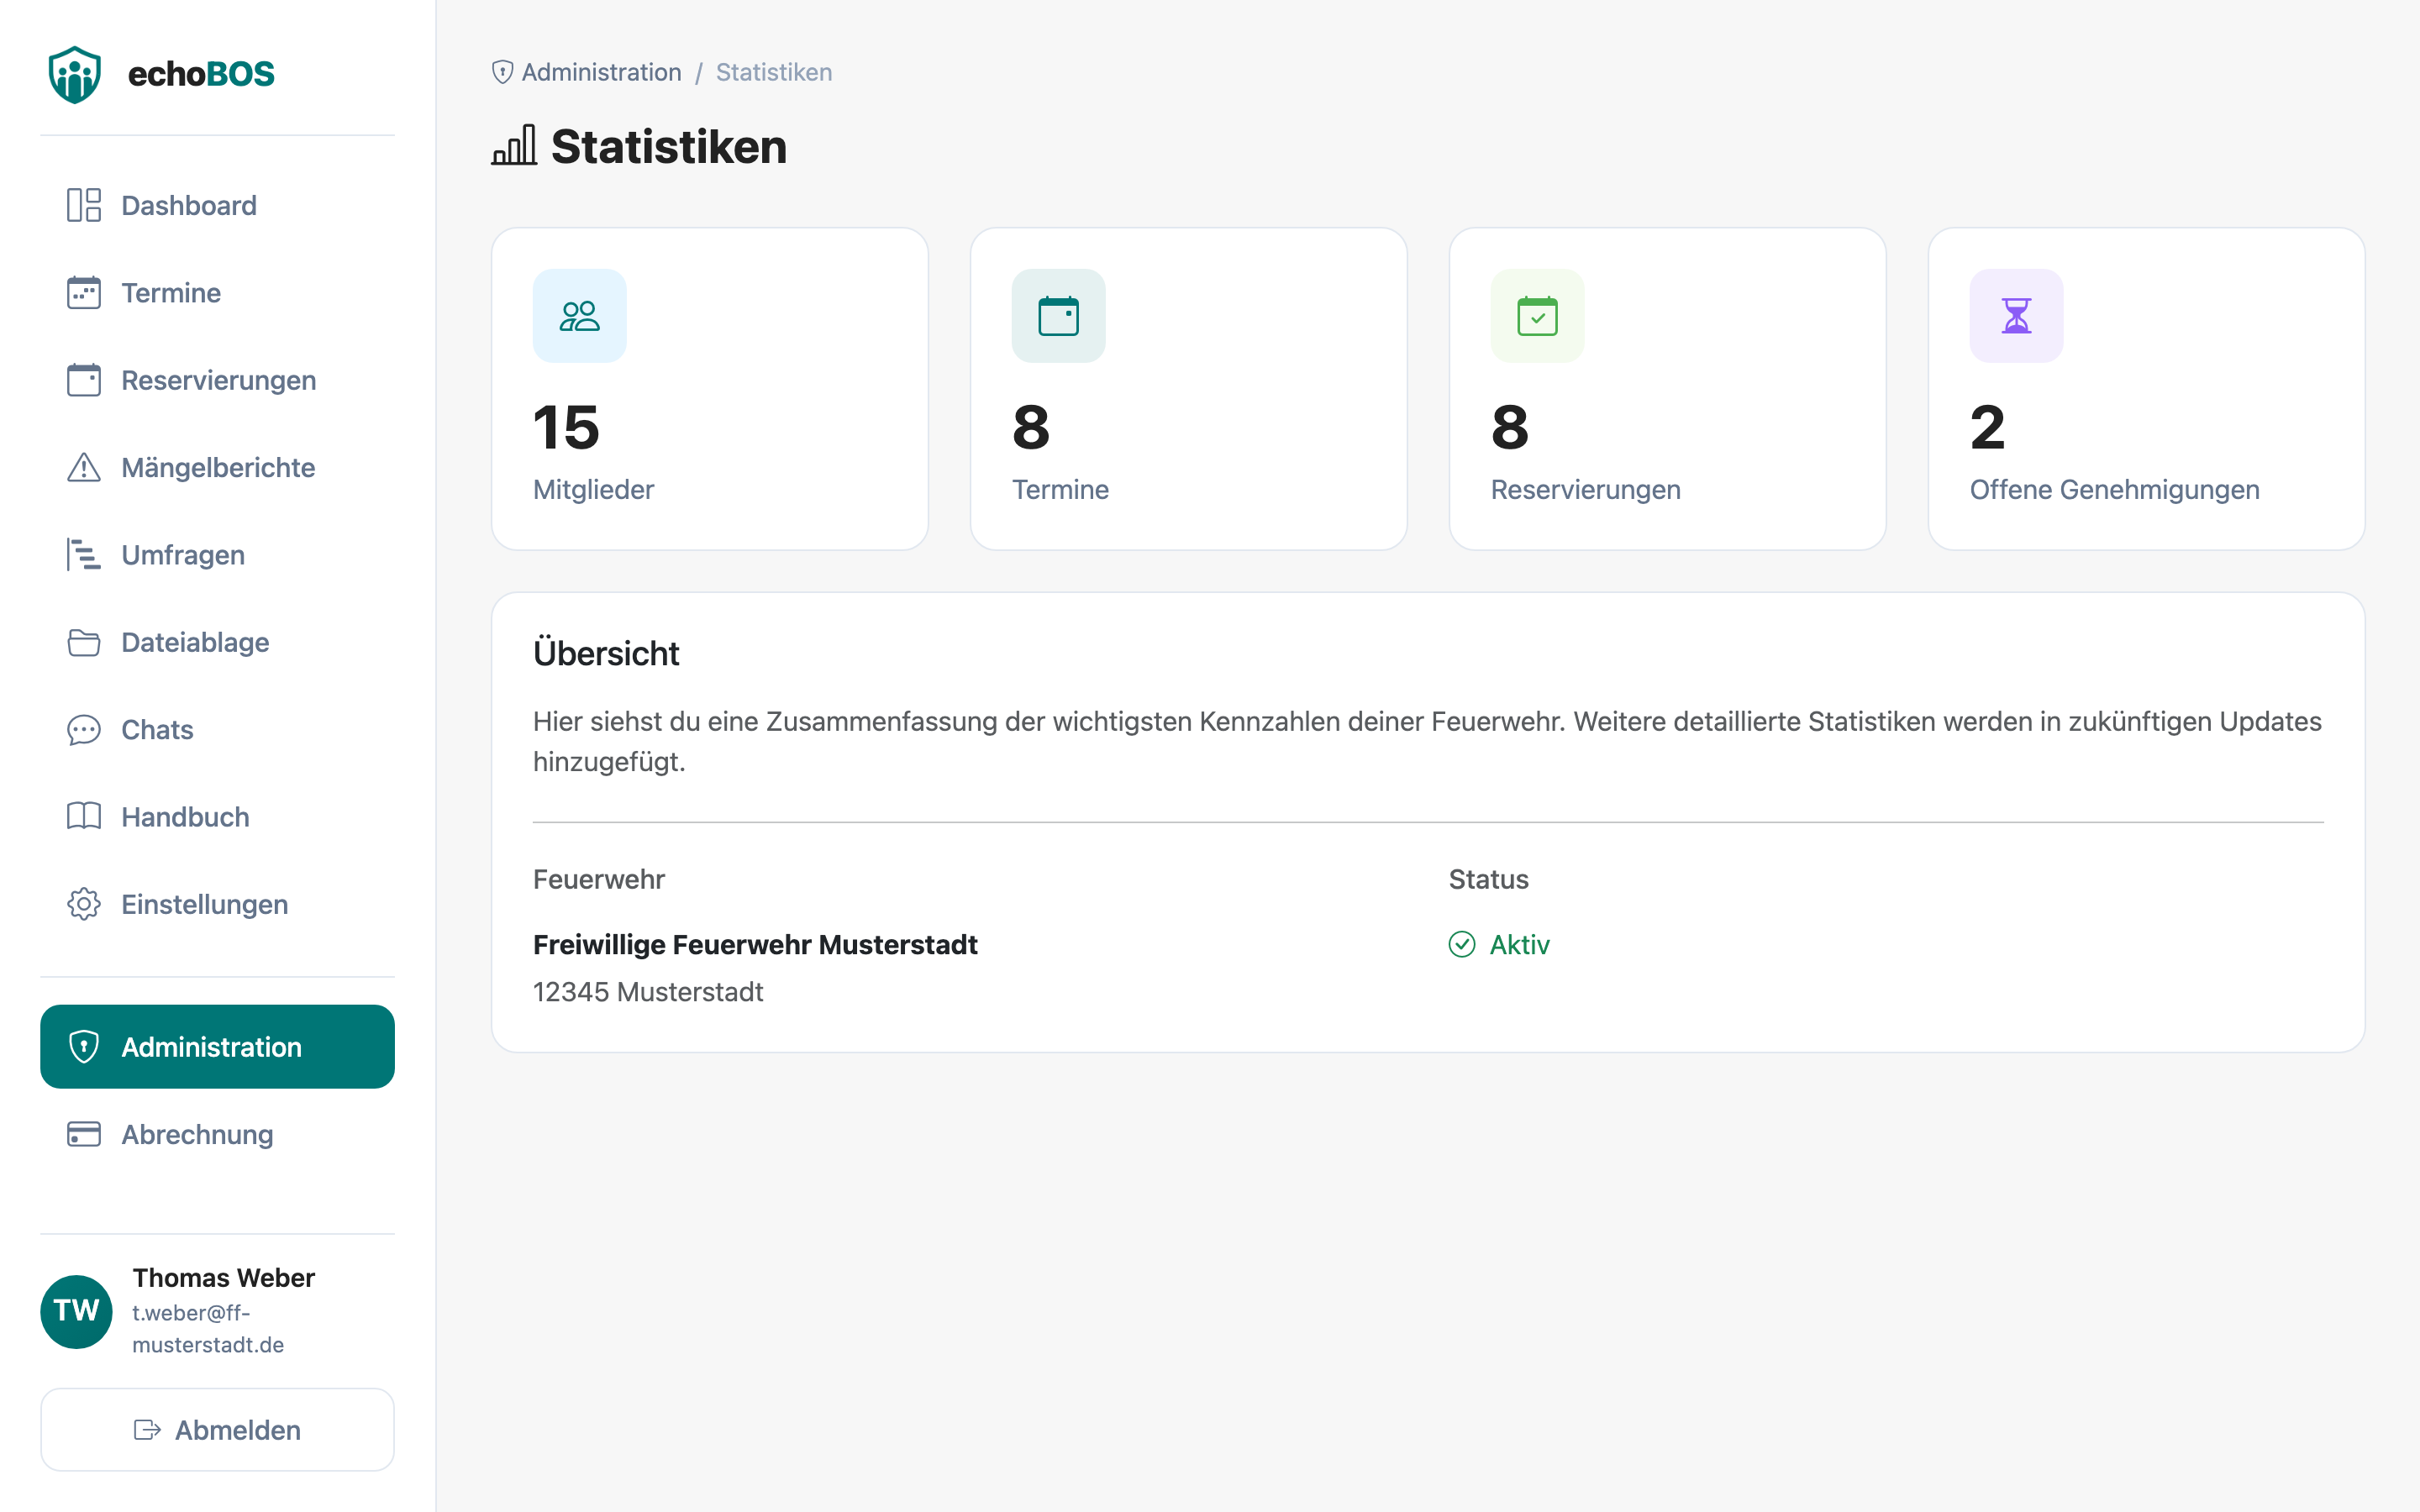Open Einstellungen in the sidebar

coord(217,904)
